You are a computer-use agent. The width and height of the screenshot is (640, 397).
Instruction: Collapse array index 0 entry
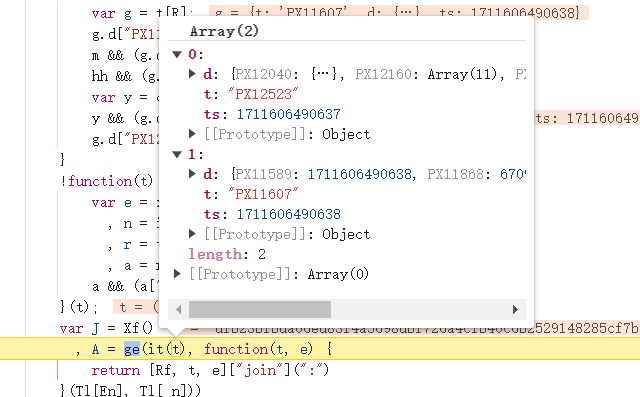coord(177,54)
